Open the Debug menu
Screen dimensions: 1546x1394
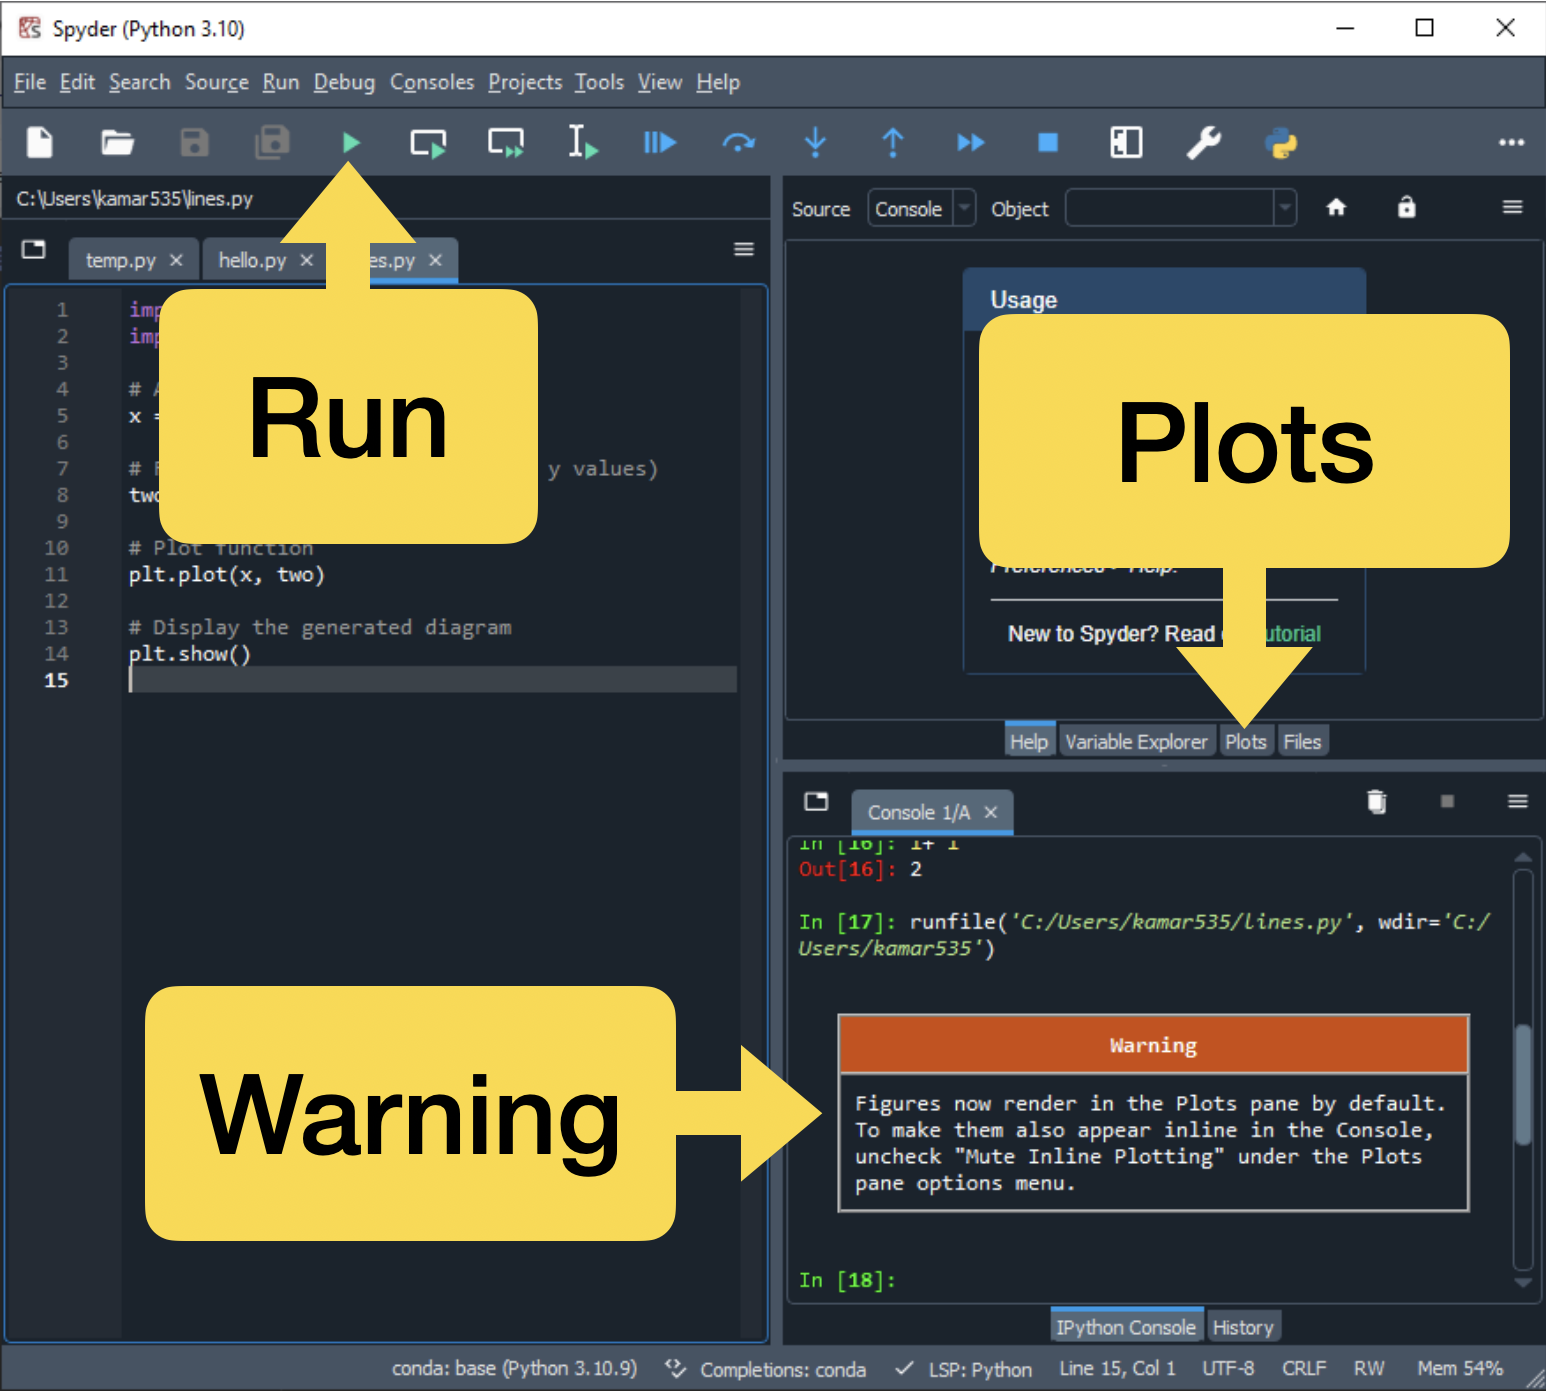344,83
